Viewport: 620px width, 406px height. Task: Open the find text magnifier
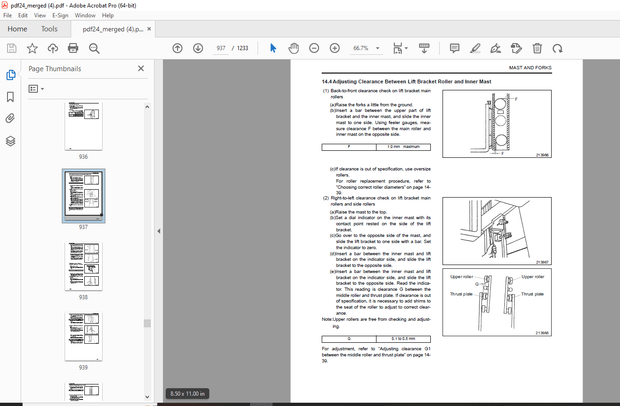click(x=94, y=48)
